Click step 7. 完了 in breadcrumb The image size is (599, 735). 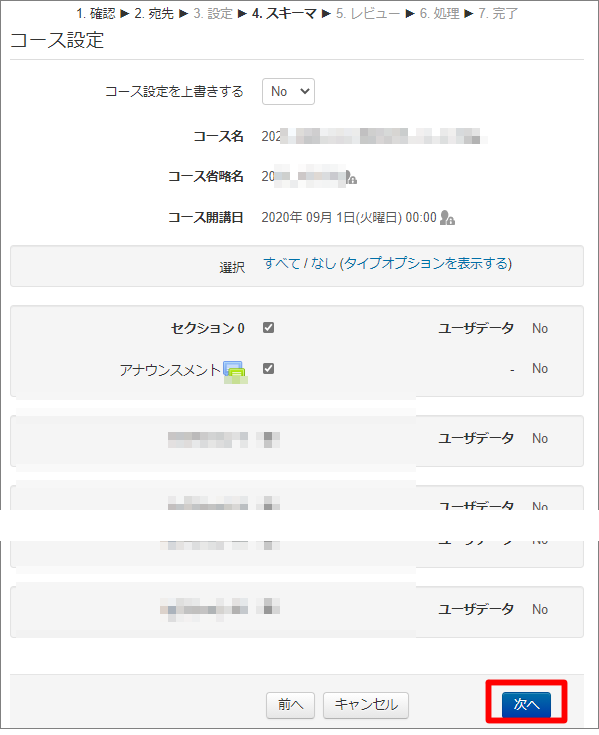coord(498,14)
